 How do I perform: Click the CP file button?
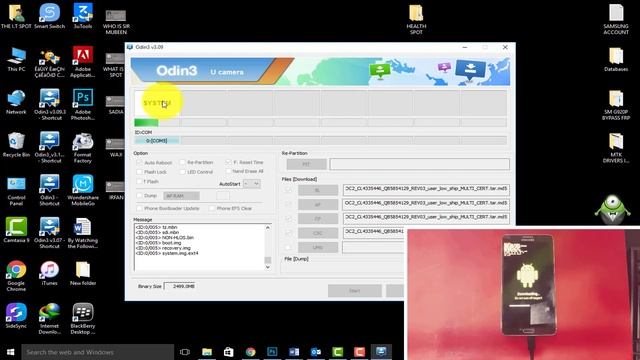[x=318, y=219]
